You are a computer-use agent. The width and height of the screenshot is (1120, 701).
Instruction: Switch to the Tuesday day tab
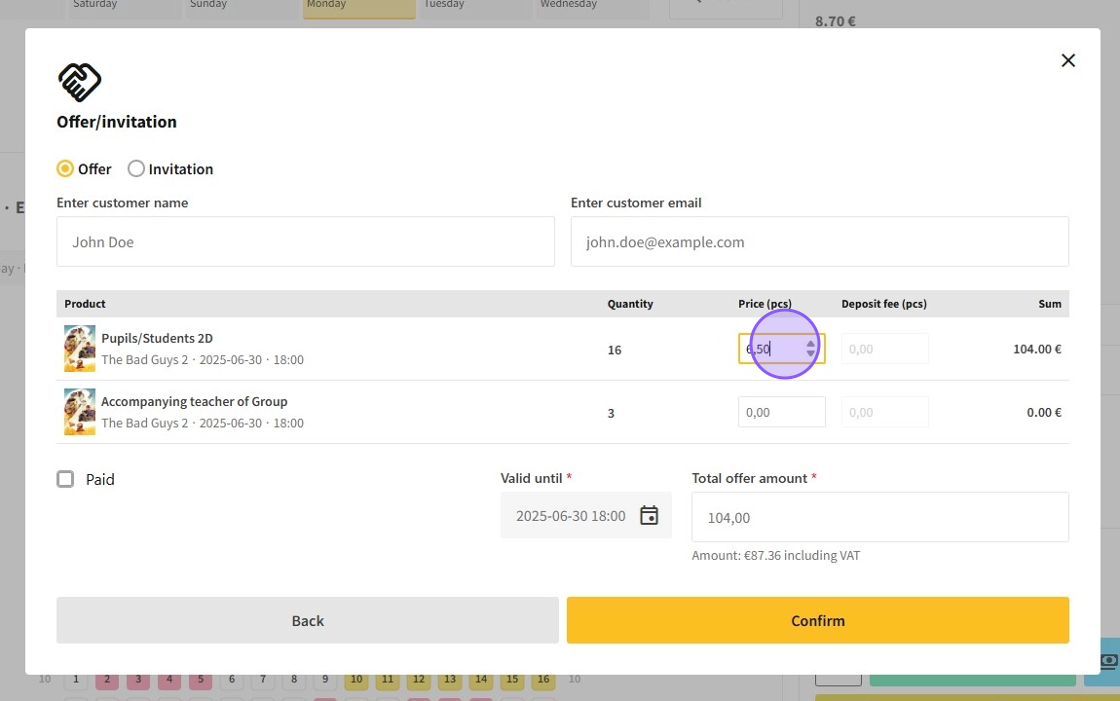(x=475, y=8)
